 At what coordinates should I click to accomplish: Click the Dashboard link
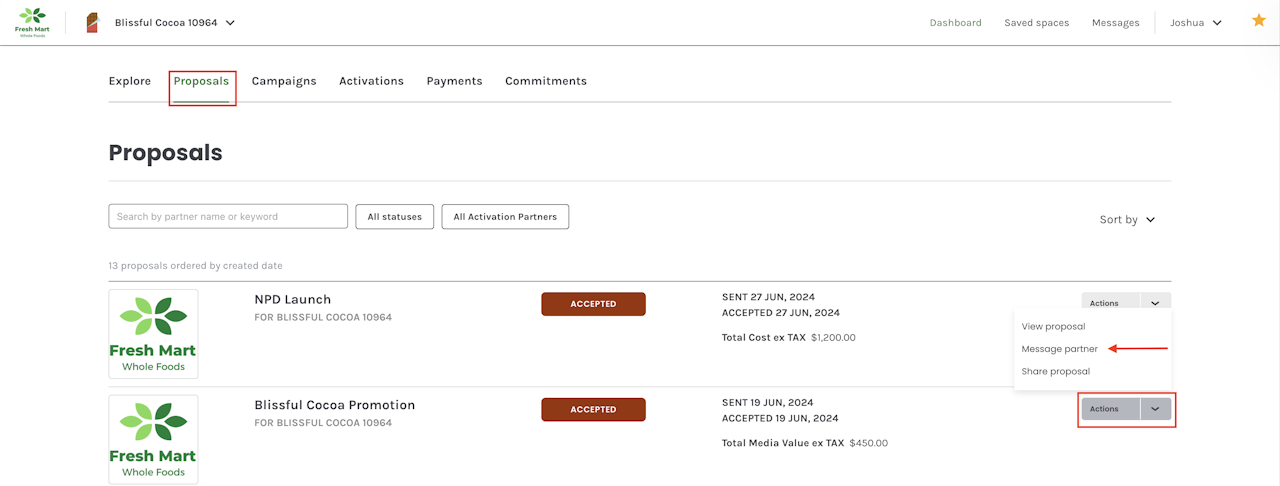(x=955, y=22)
